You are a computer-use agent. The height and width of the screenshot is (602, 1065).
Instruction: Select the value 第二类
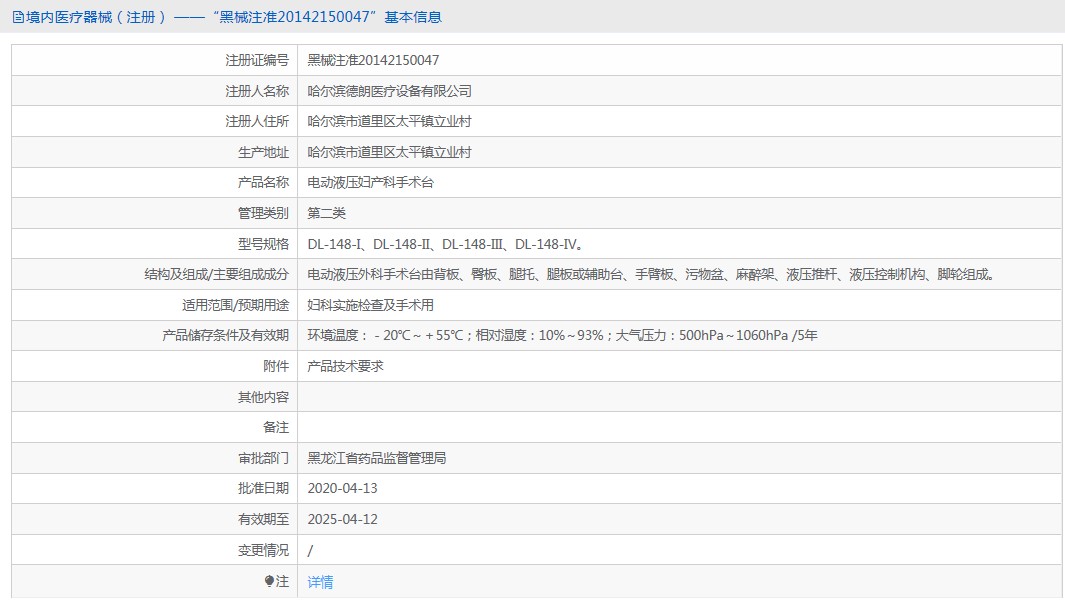pos(326,213)
